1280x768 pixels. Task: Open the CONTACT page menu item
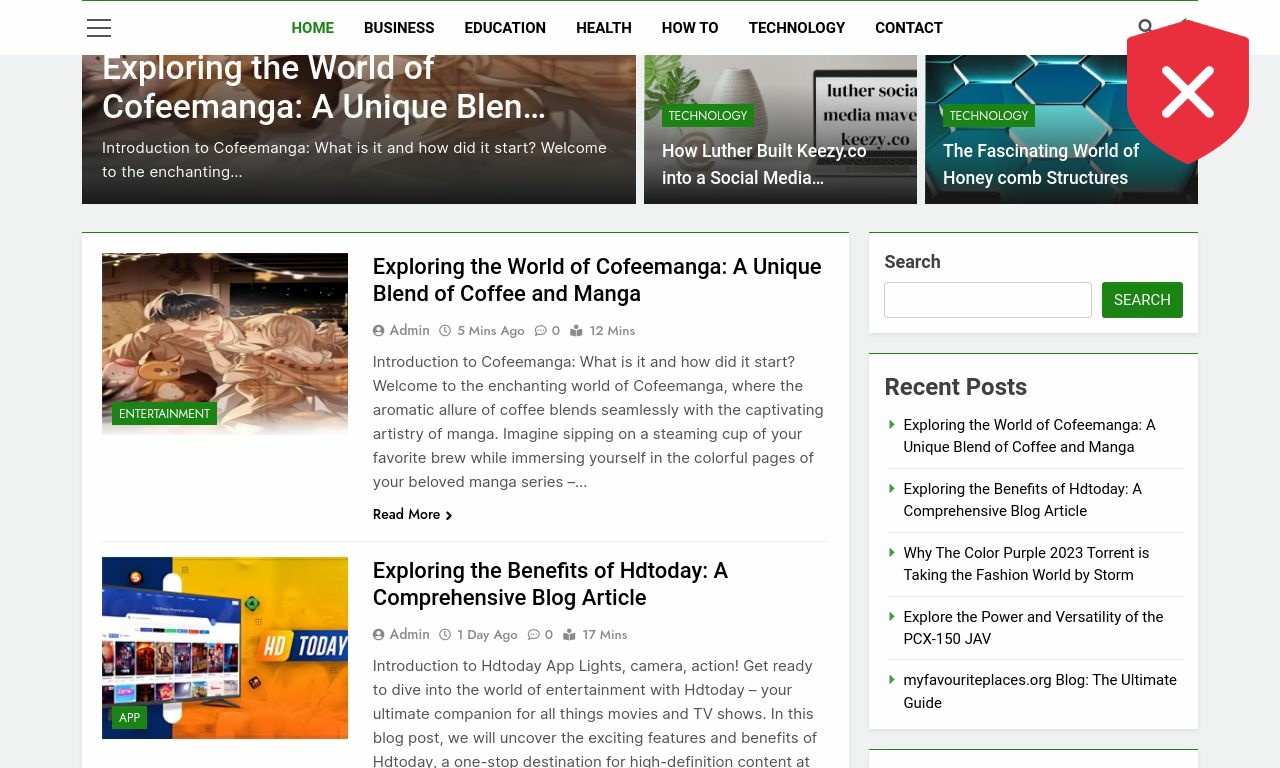(x=909, y=28)
